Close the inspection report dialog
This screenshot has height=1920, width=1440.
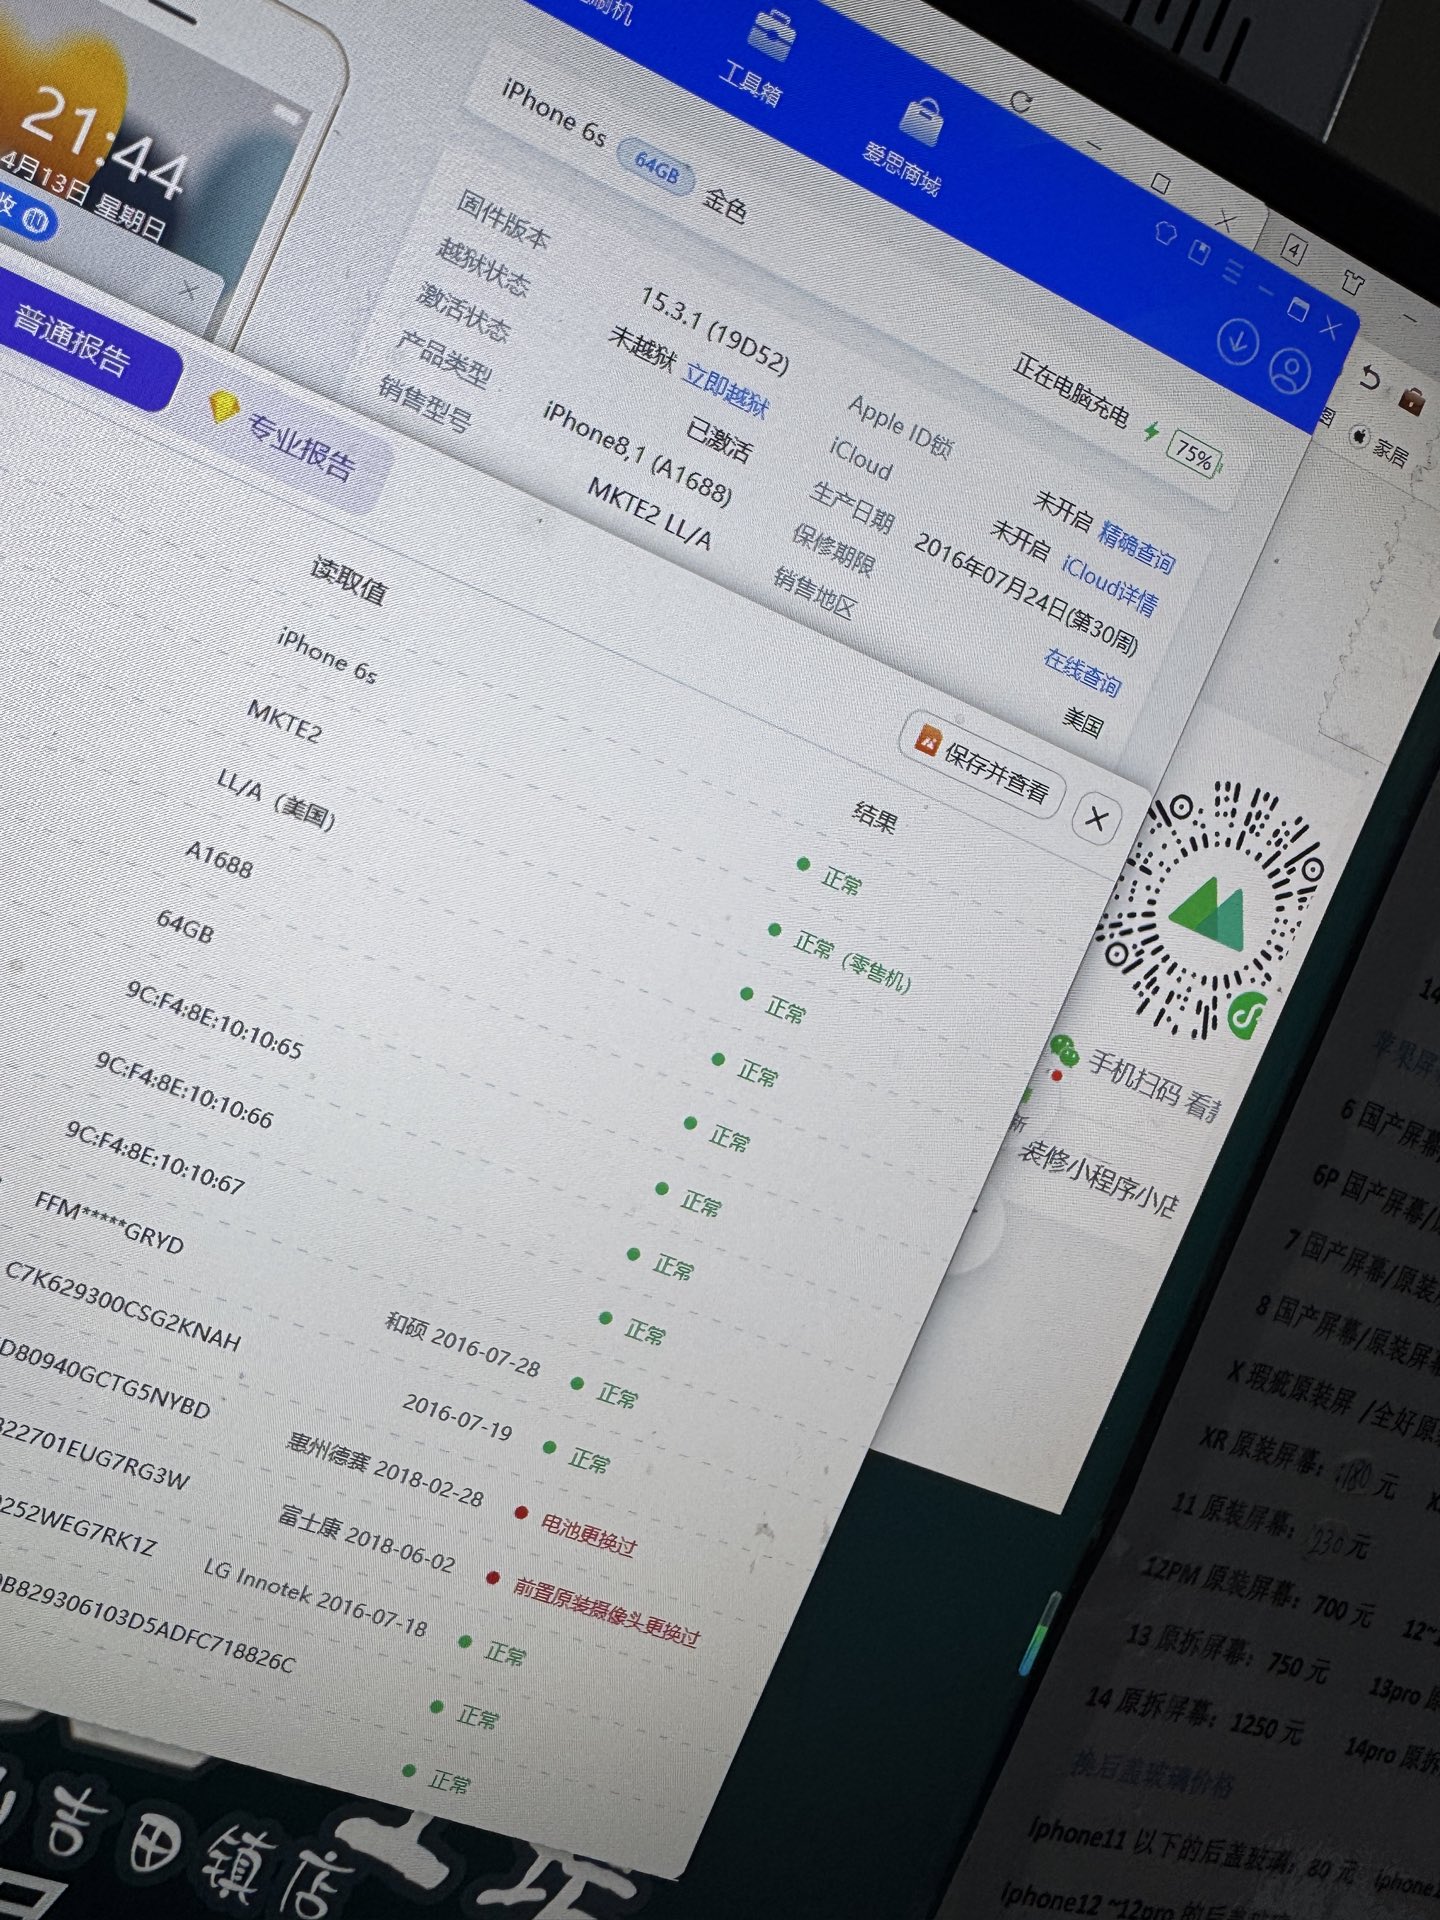click(1097, 819)
